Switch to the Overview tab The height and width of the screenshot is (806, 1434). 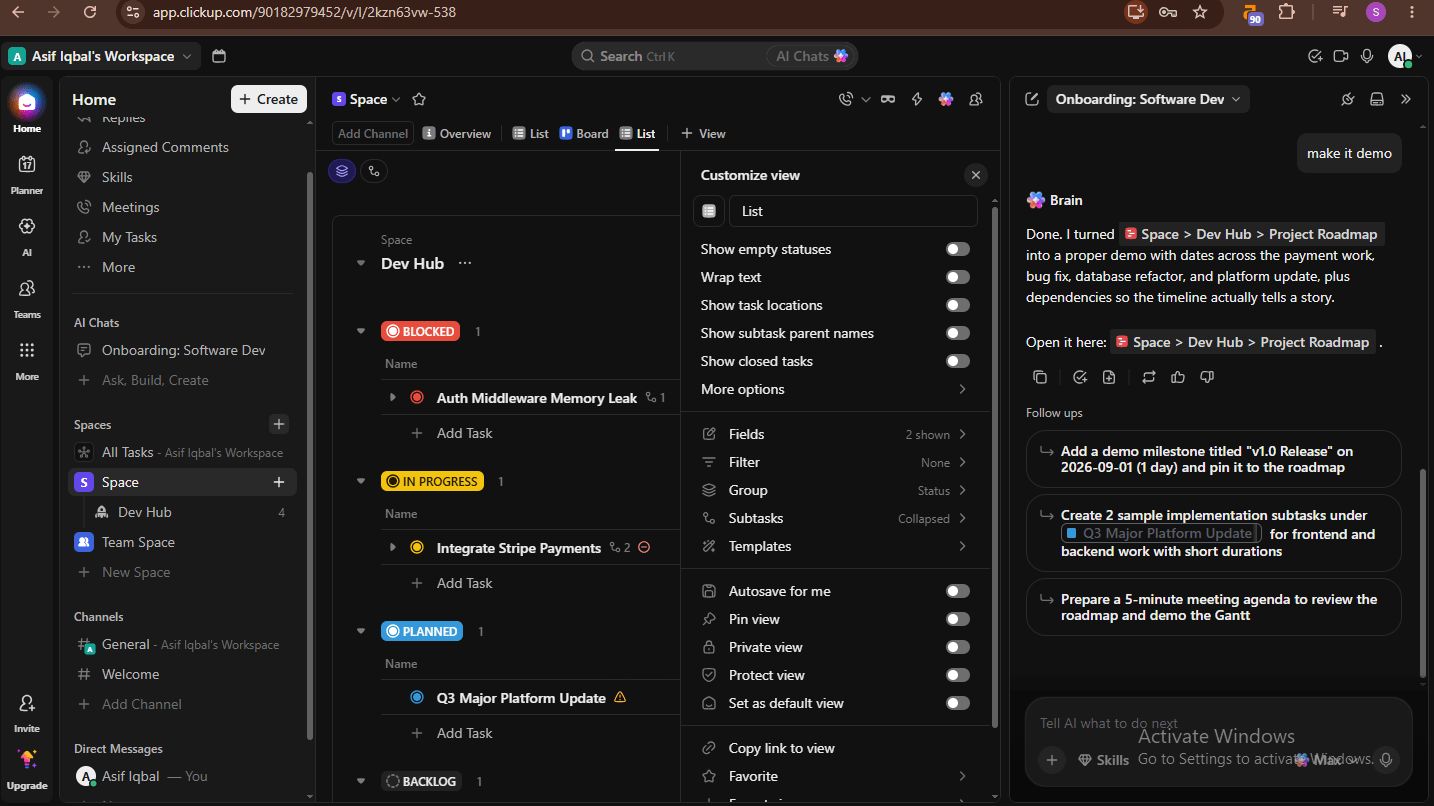tap(458, 133)
